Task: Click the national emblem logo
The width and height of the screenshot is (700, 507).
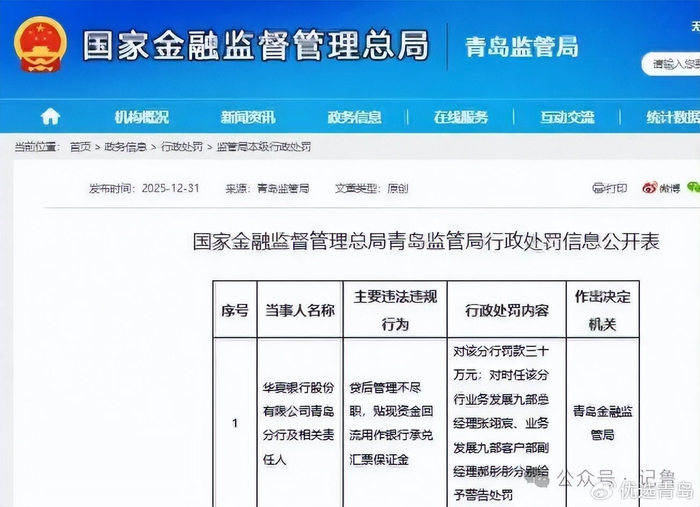Action: pos(40,45)
